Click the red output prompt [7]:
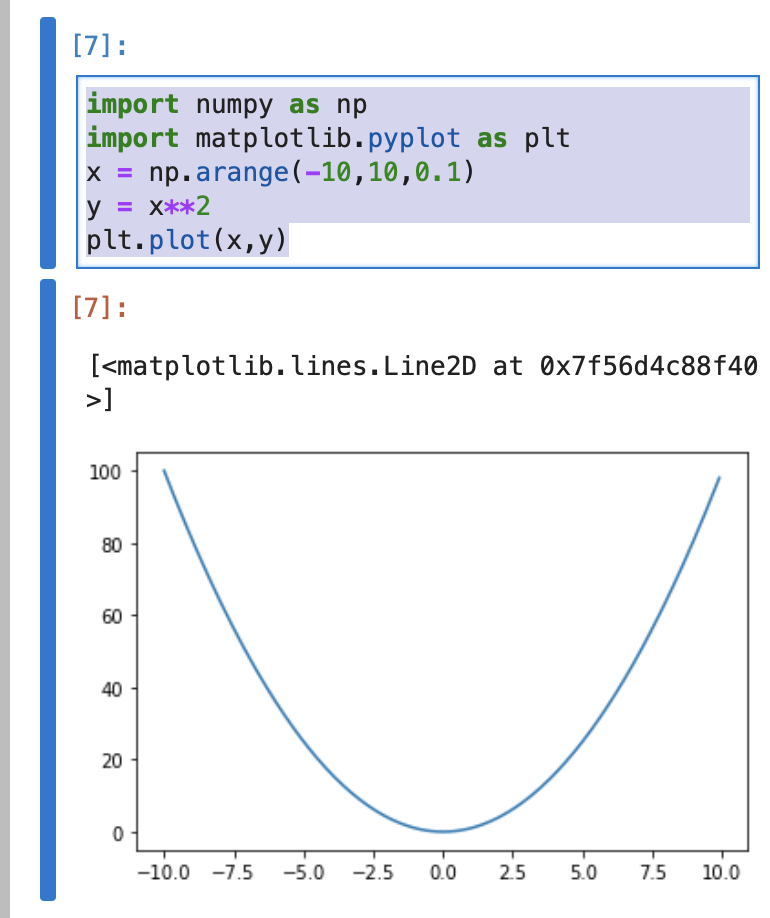Viewport: 770px width, 918px height. [x=101, y=308]
